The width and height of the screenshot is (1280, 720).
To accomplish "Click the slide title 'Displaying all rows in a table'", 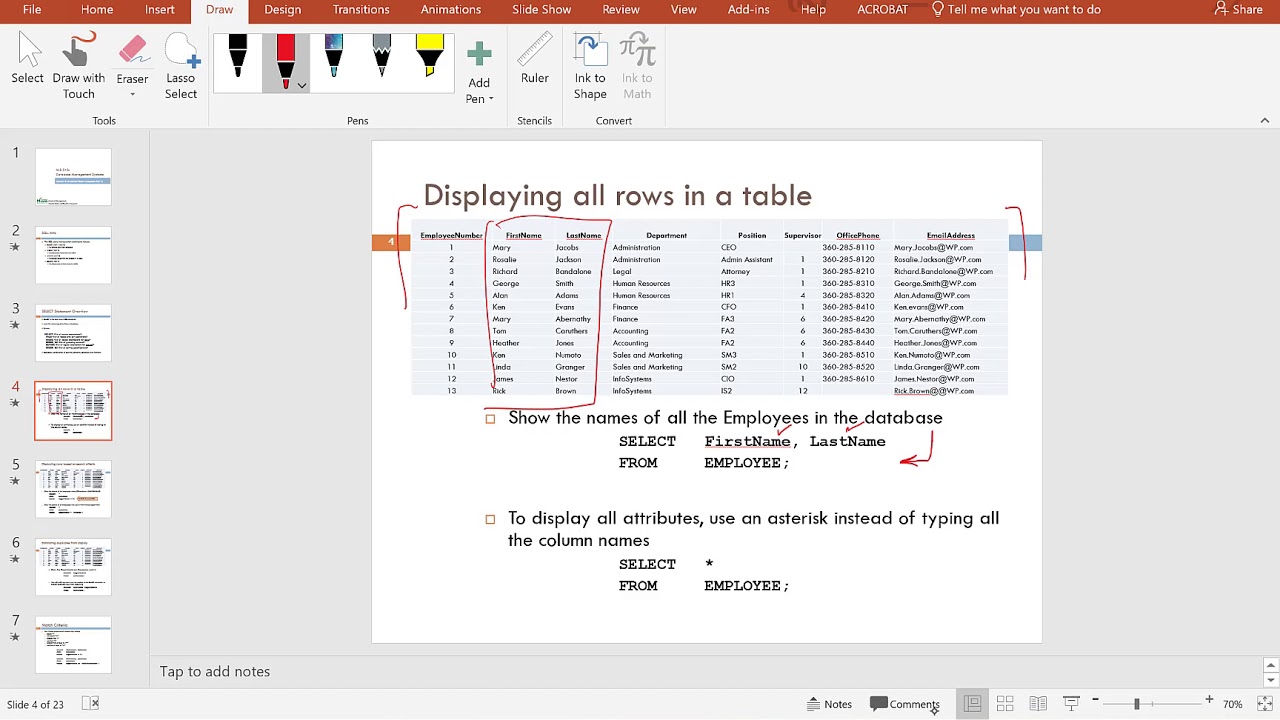I will click(x=617, y=195).
